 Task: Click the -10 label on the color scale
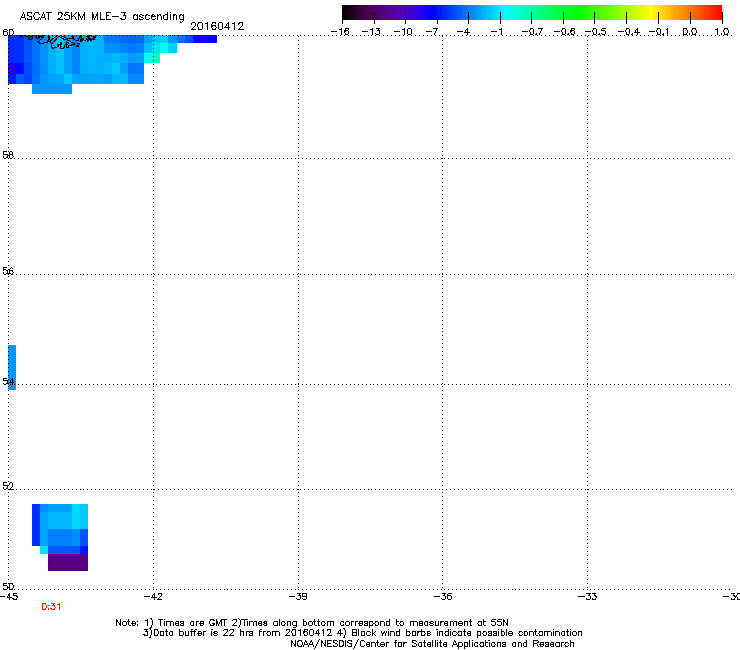[403, 32]
